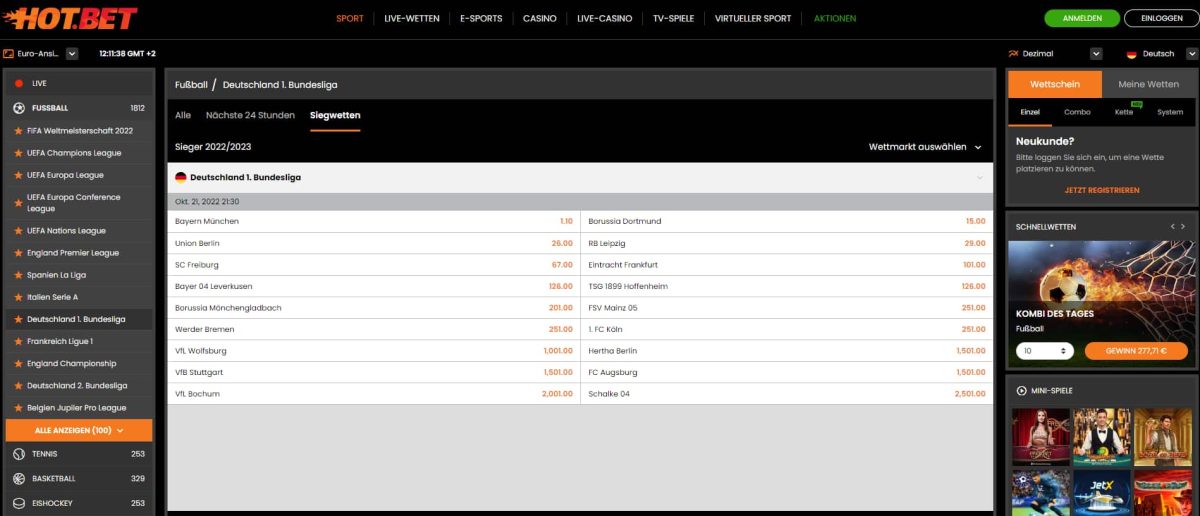Open LIVE-CASINO in the top navigation

[x=605, y=18]
